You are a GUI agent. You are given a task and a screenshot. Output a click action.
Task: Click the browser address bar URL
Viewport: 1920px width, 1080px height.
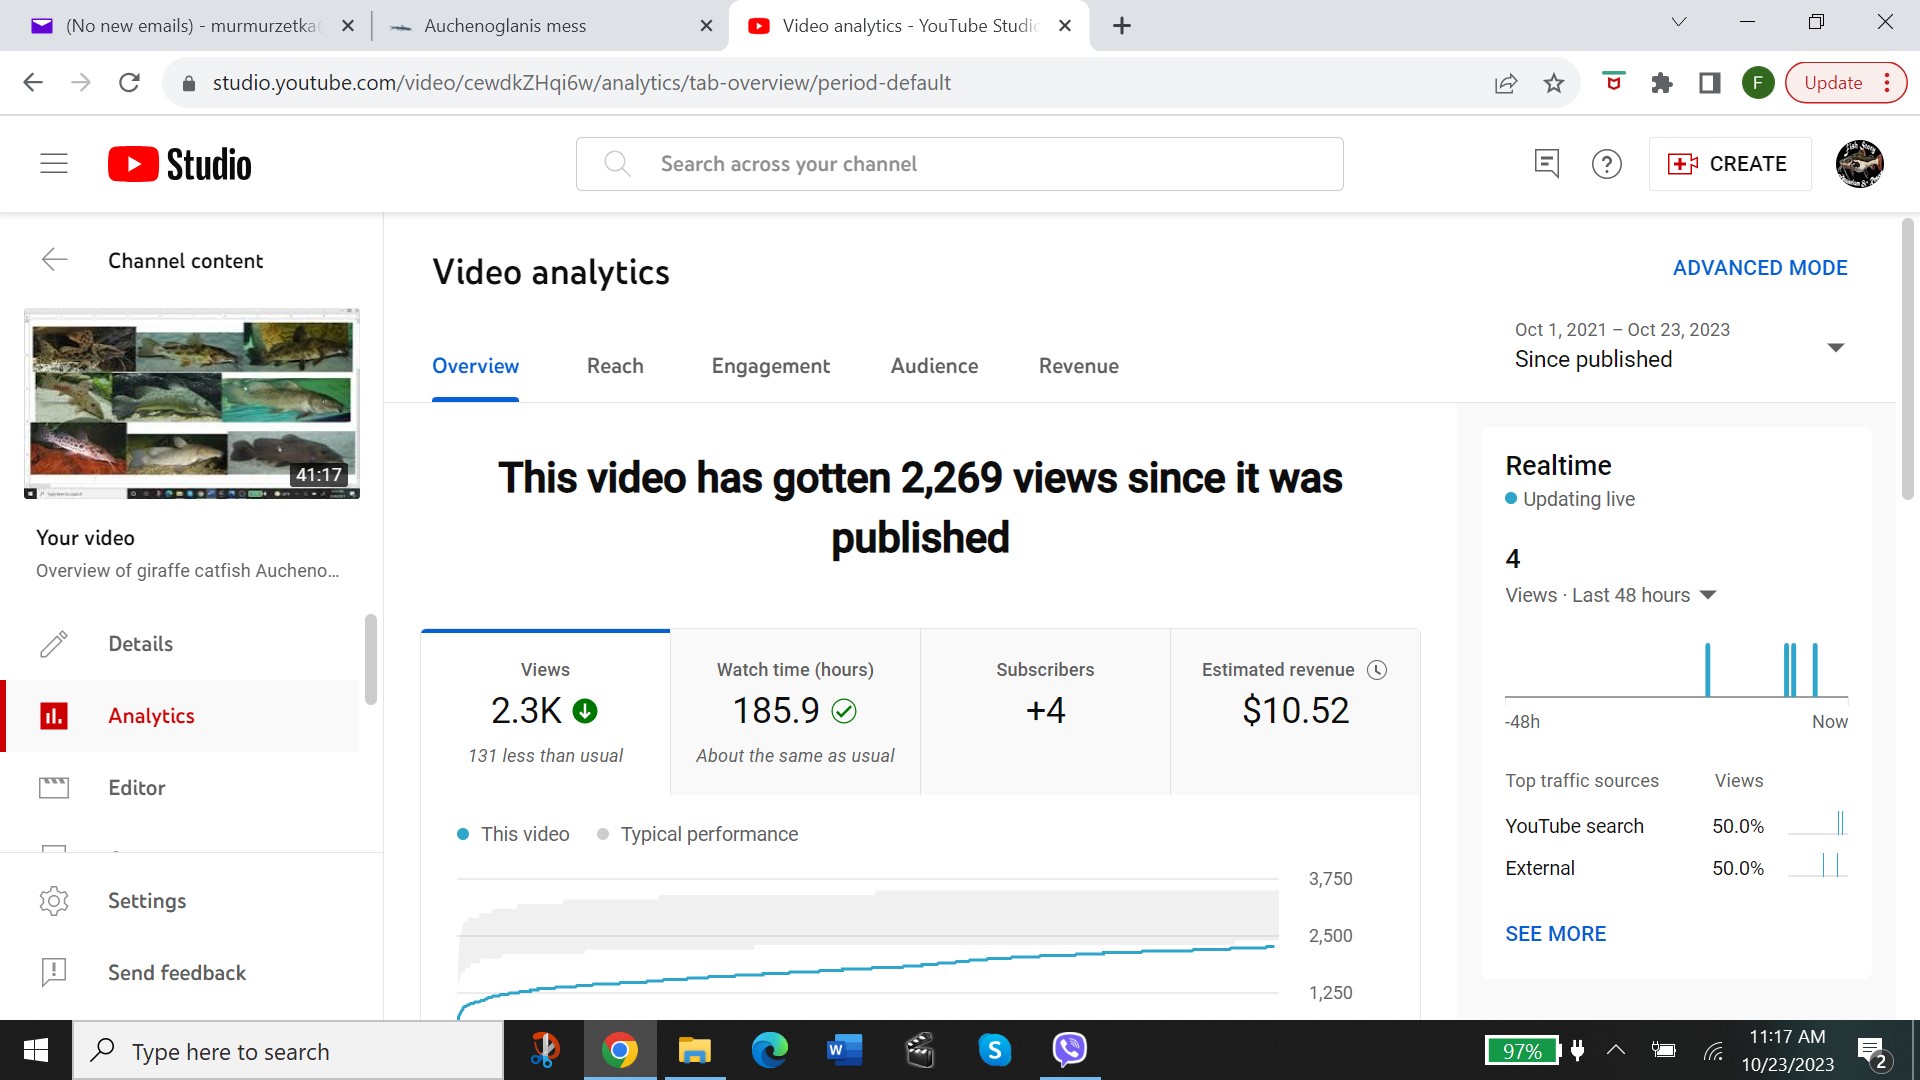581,83
